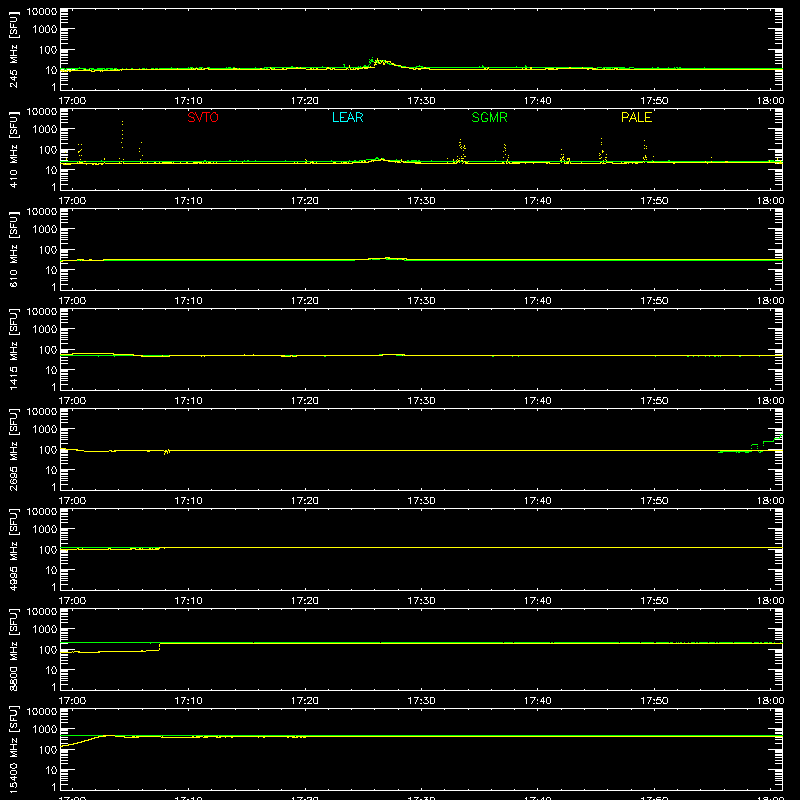800x800 pixels.
Task: Select the 4995 MHz [SFU] axis title
Action: coord(13,549)
